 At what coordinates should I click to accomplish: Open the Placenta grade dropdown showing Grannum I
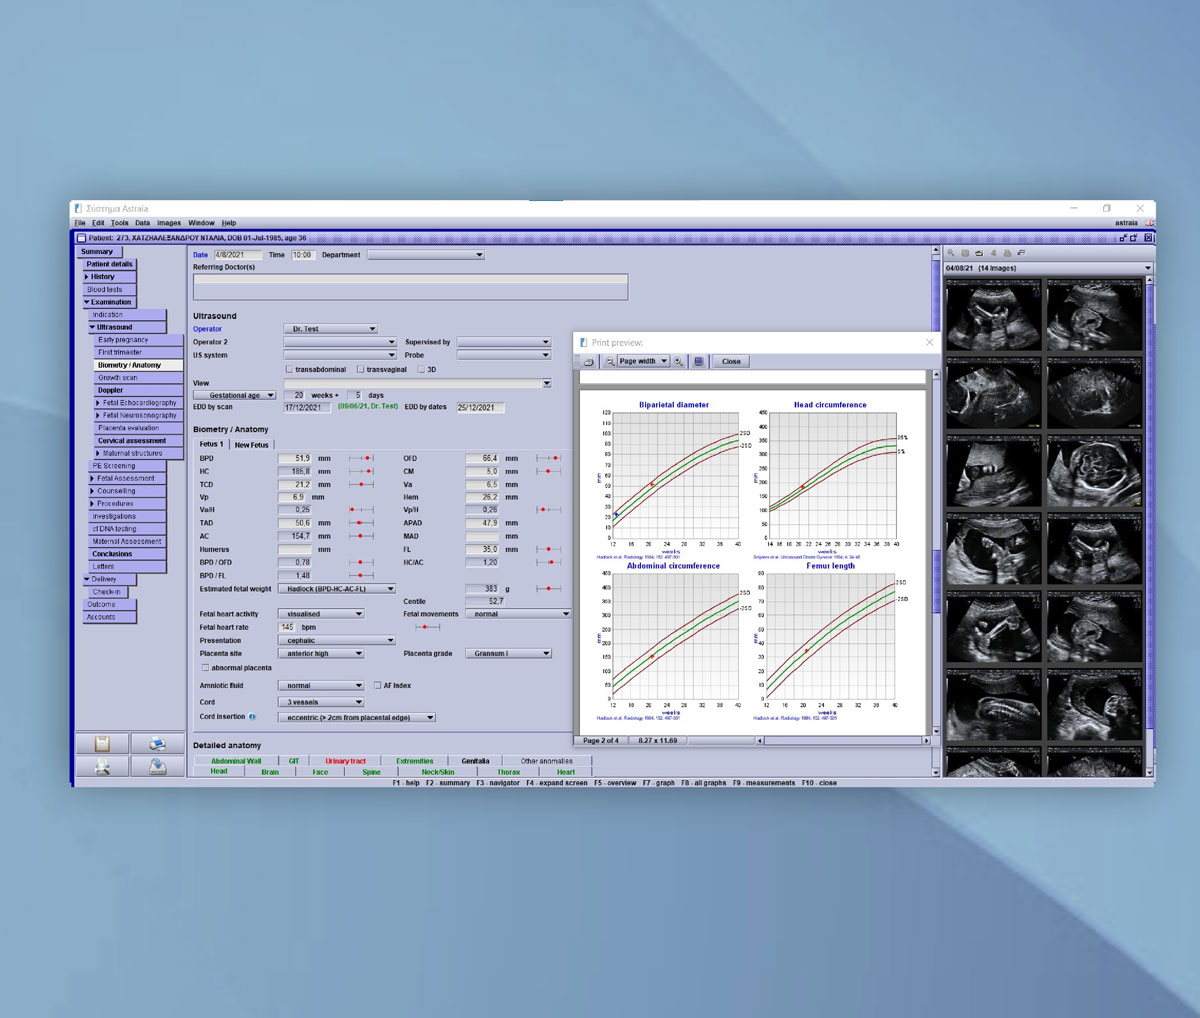pos(509,653)
